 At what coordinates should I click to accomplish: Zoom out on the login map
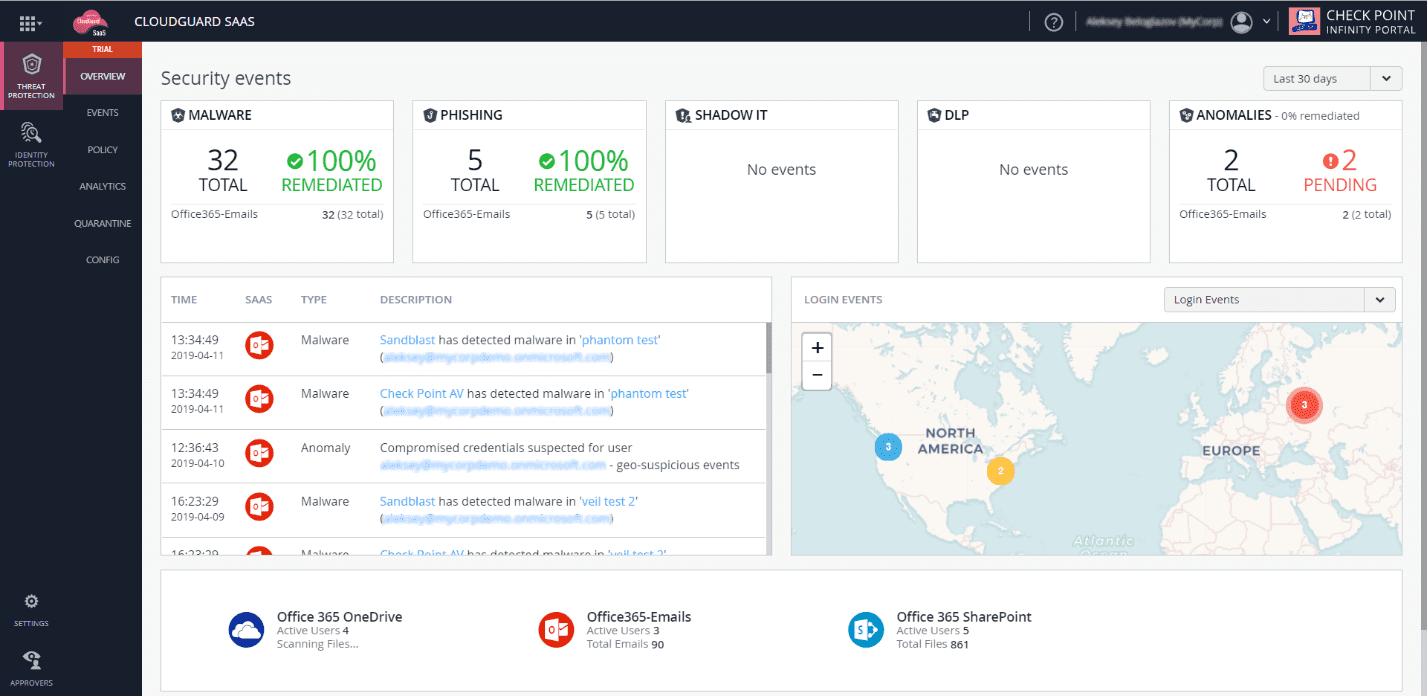tap(817, 375)
